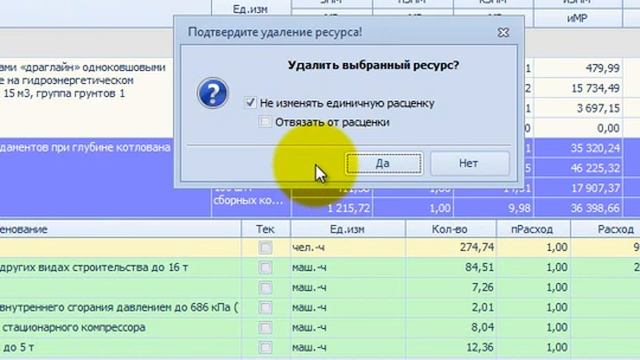Select quantity cell 274,74

[451, 247]
